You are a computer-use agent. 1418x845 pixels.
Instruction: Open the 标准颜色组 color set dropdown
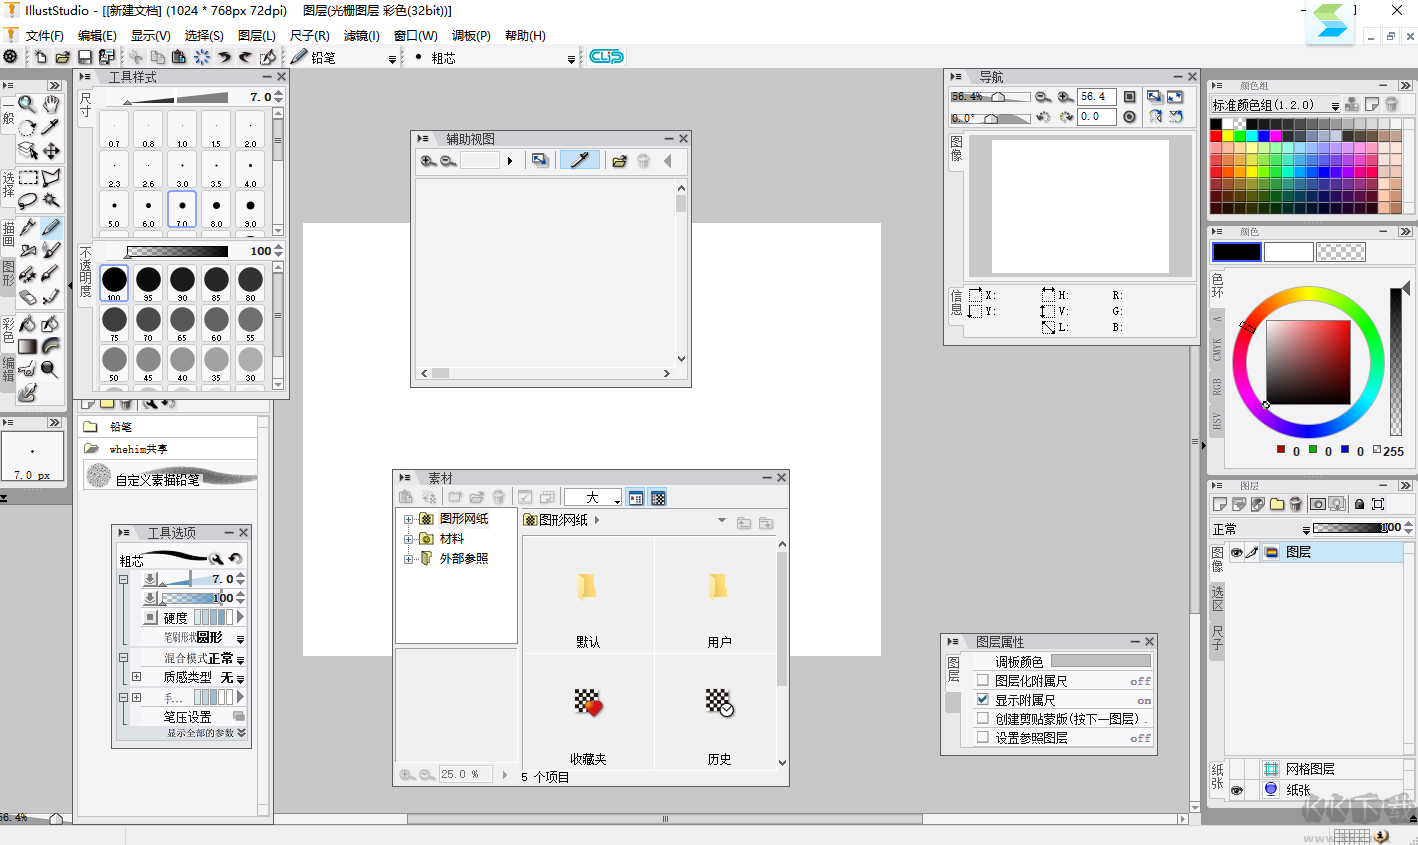pyautogui.click(x=1335, y=106)
